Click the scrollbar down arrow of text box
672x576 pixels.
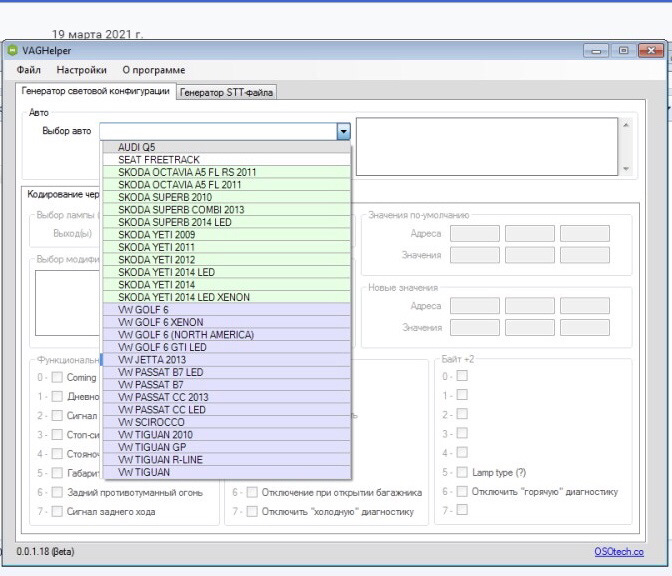626,169
